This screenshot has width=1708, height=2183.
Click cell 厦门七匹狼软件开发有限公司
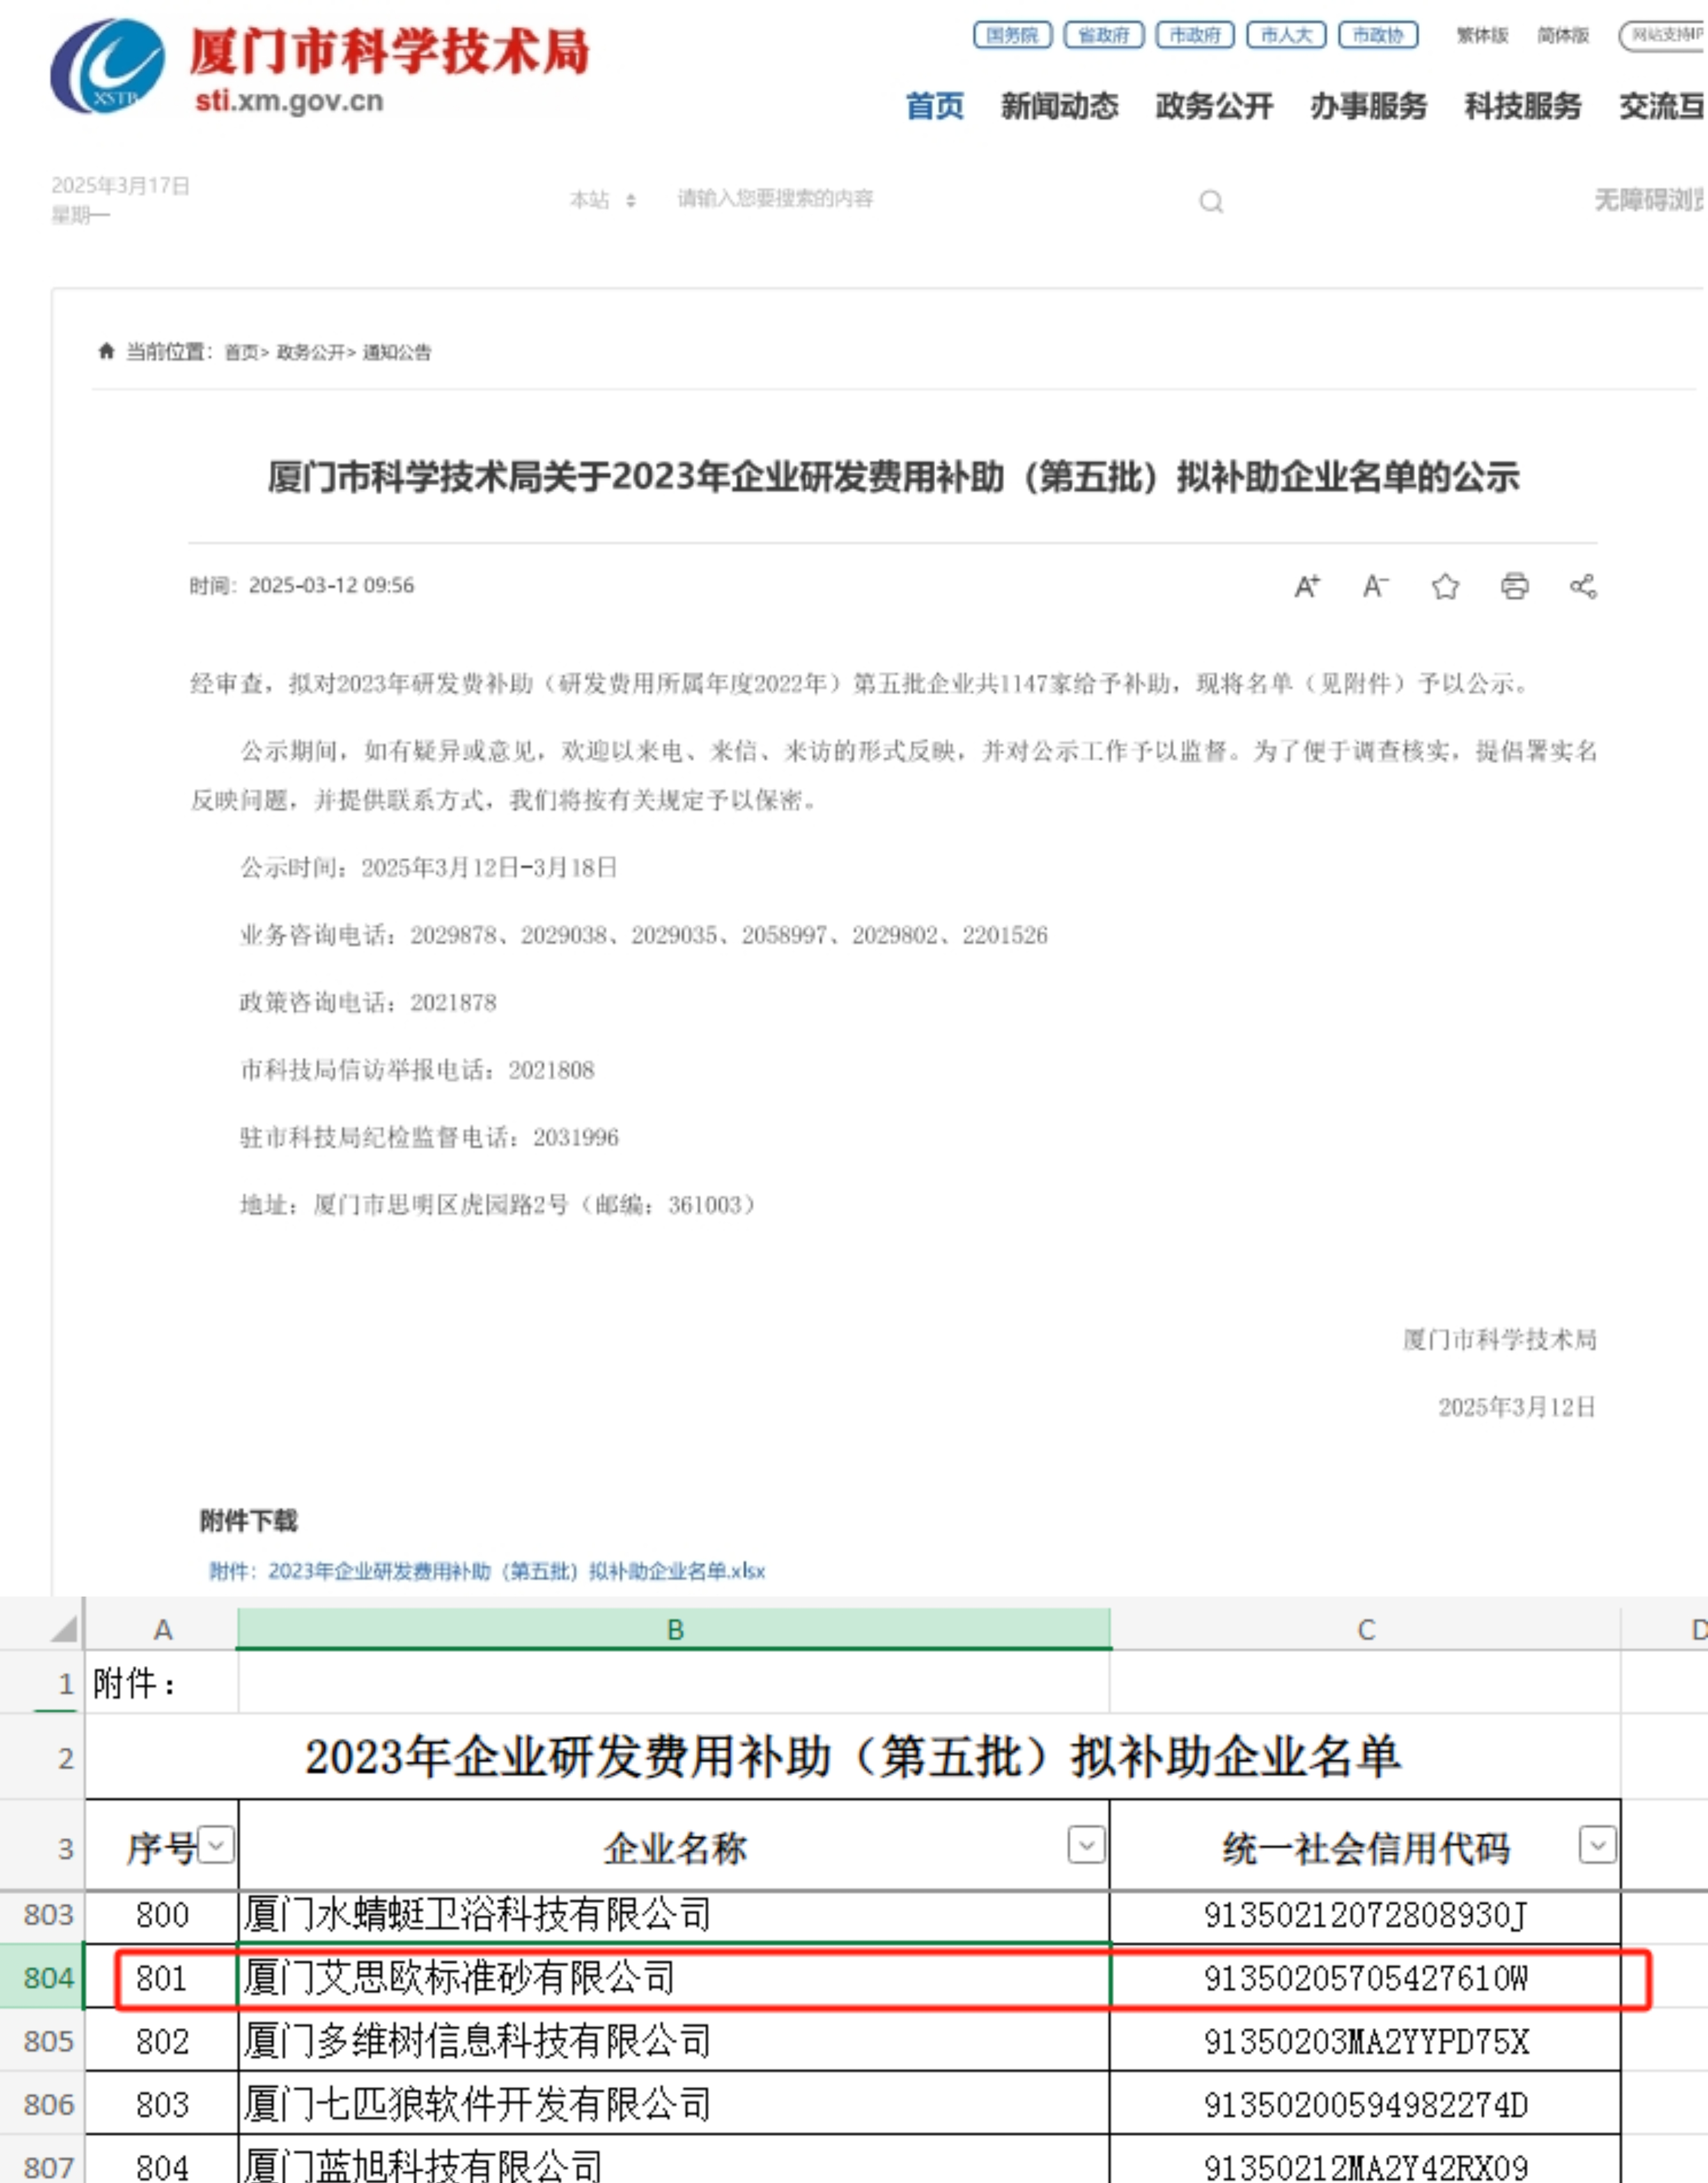pos(674,2104)
